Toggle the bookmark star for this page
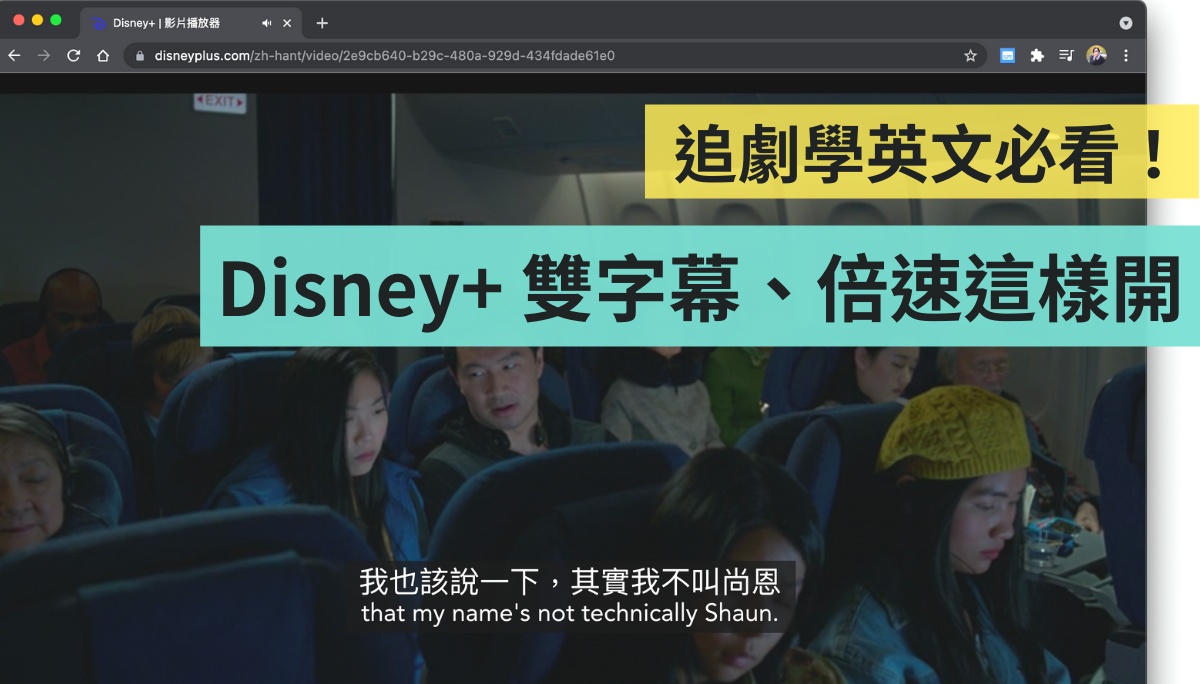The height and width of the screenshot is (684, 1200). point(970,56)
